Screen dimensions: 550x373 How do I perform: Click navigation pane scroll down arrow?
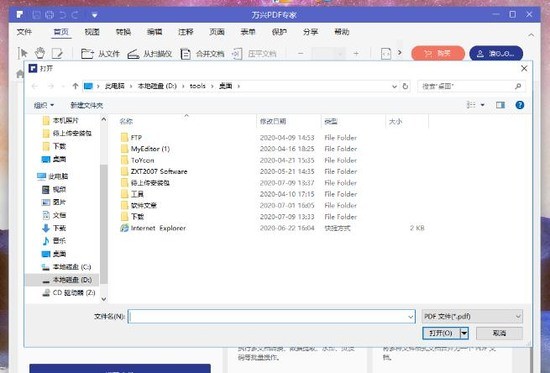(104, 299)
